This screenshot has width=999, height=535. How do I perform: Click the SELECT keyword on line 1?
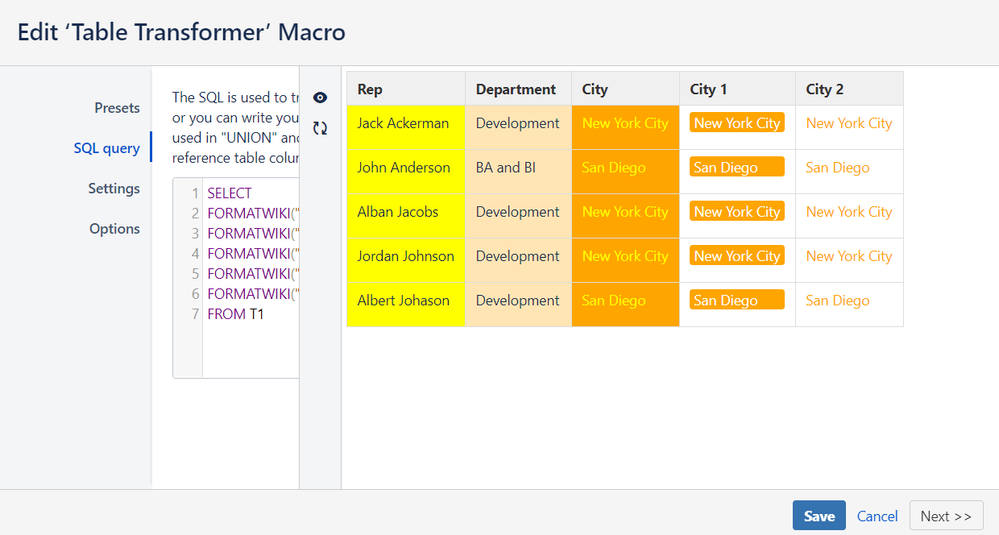point(230,193)
